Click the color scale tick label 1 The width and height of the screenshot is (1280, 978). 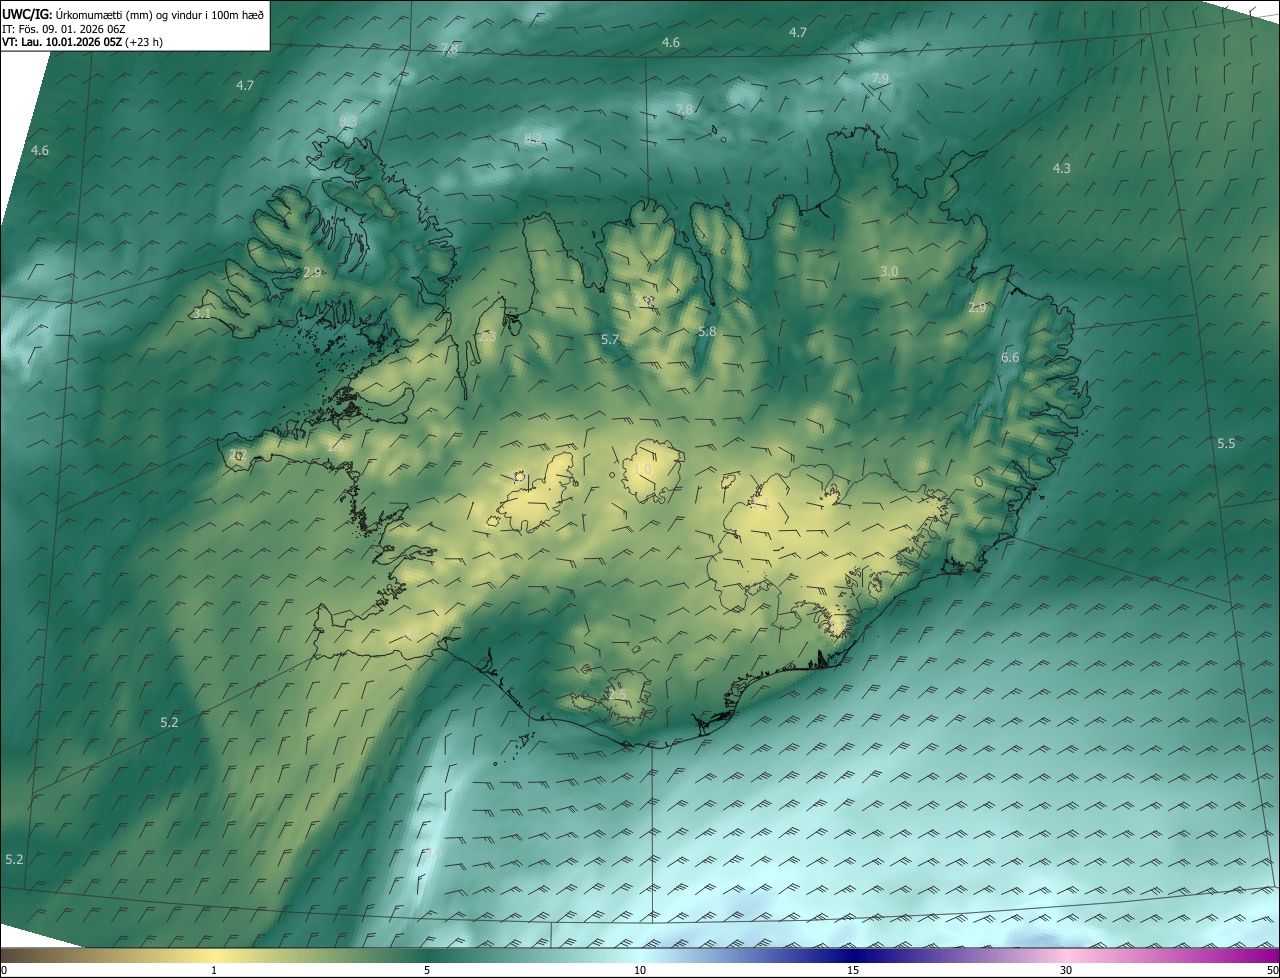pos(214,971)
